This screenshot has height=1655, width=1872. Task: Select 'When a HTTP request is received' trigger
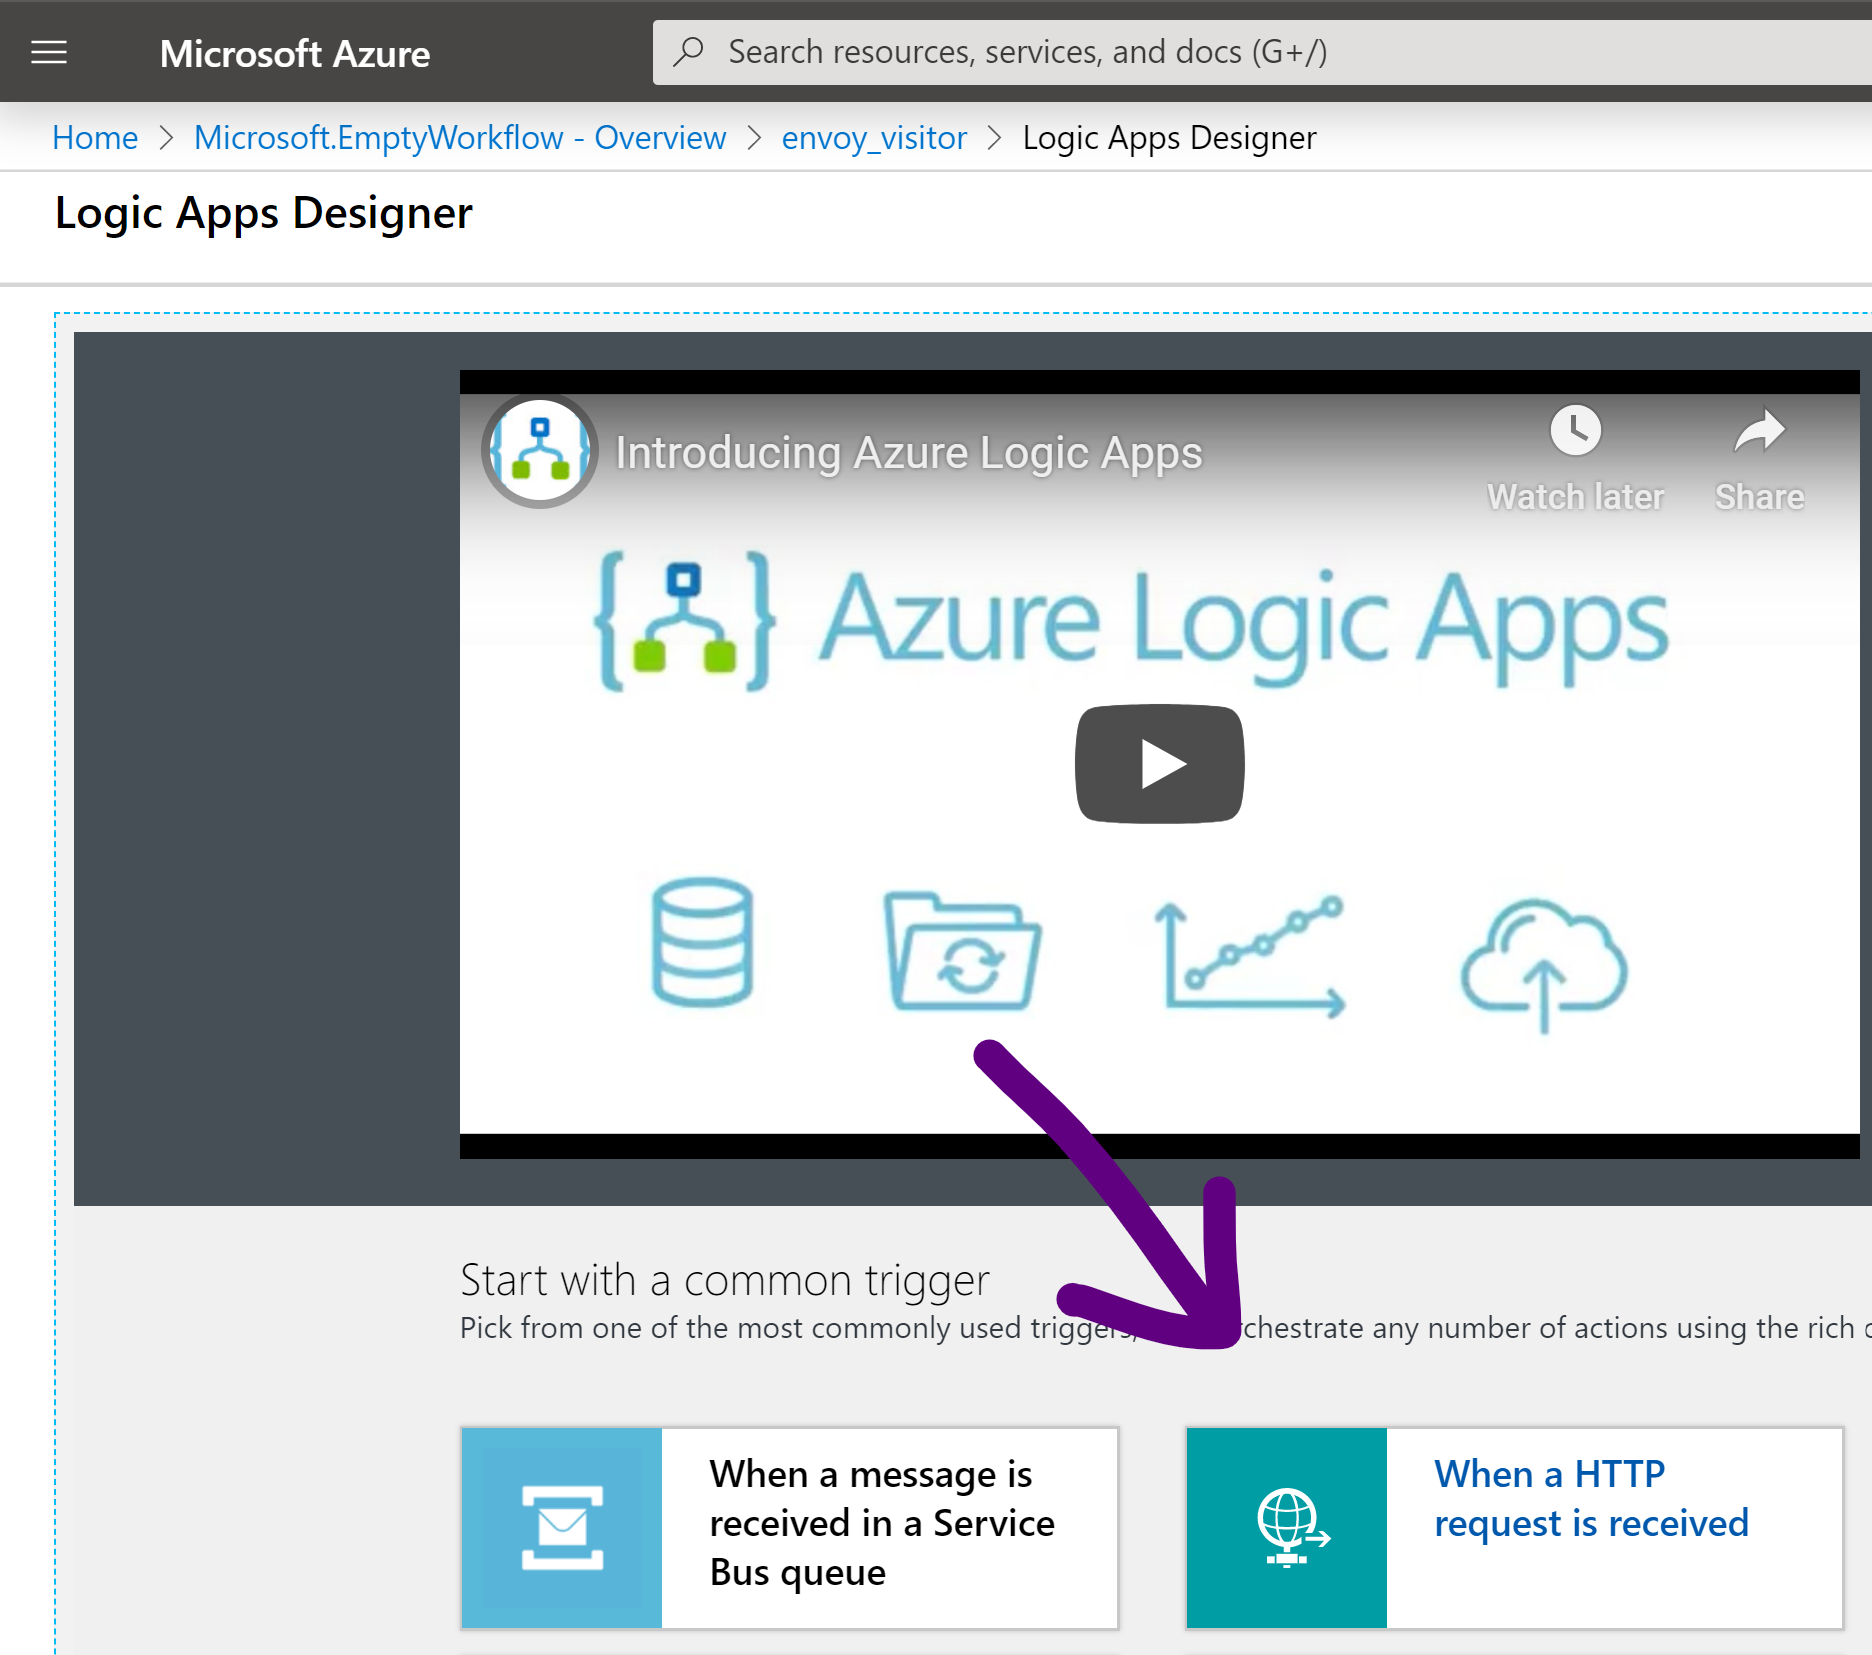pos(1590,1499)
